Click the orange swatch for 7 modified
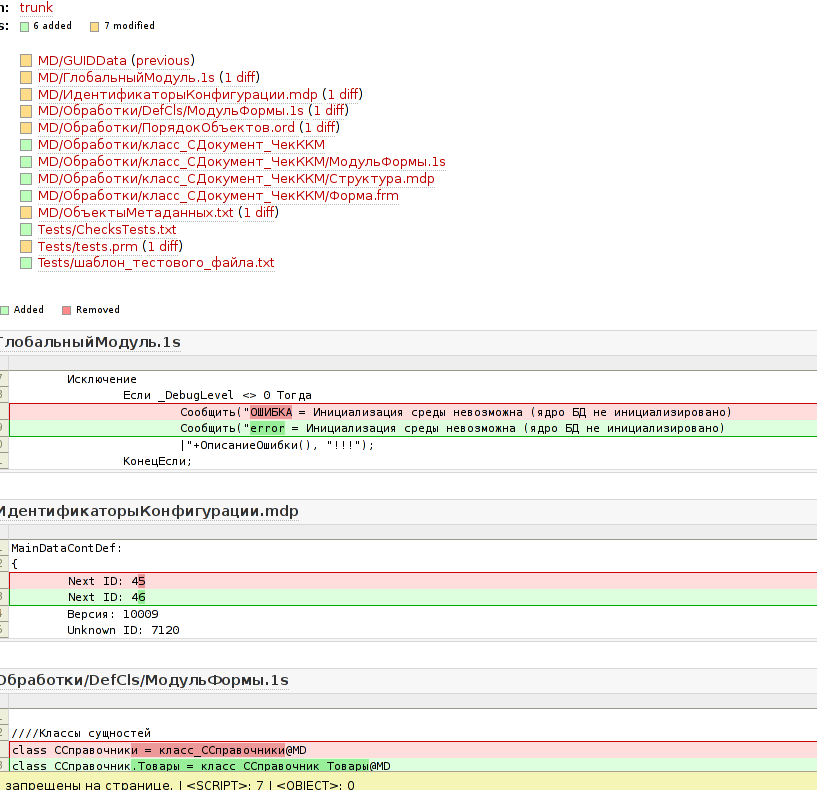The width and height of the screenshot is (817, 790). click(94, 26)
